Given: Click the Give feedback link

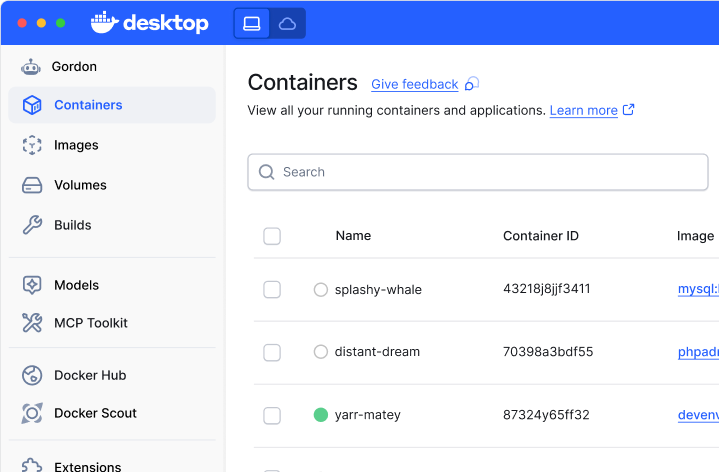Looking at the screenshot, I should point(415,84).
